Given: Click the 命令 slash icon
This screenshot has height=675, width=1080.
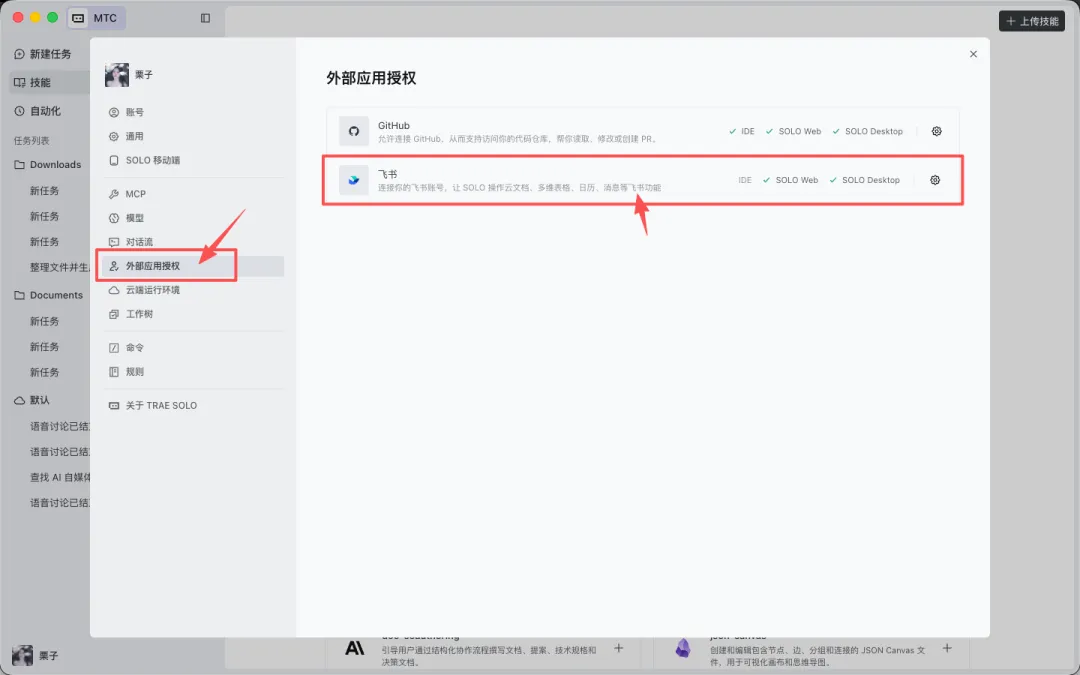Looking at the screenshot, I should pyautogui.click(x=114, y=348).
